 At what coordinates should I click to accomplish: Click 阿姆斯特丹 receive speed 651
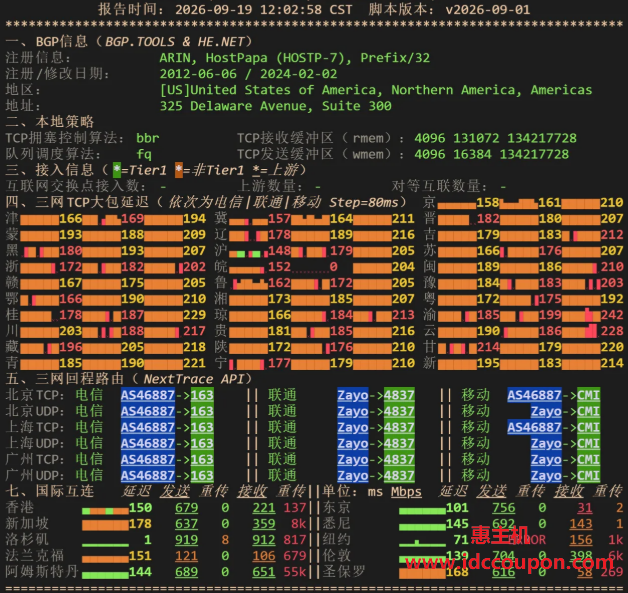click(x=264, y=571)
